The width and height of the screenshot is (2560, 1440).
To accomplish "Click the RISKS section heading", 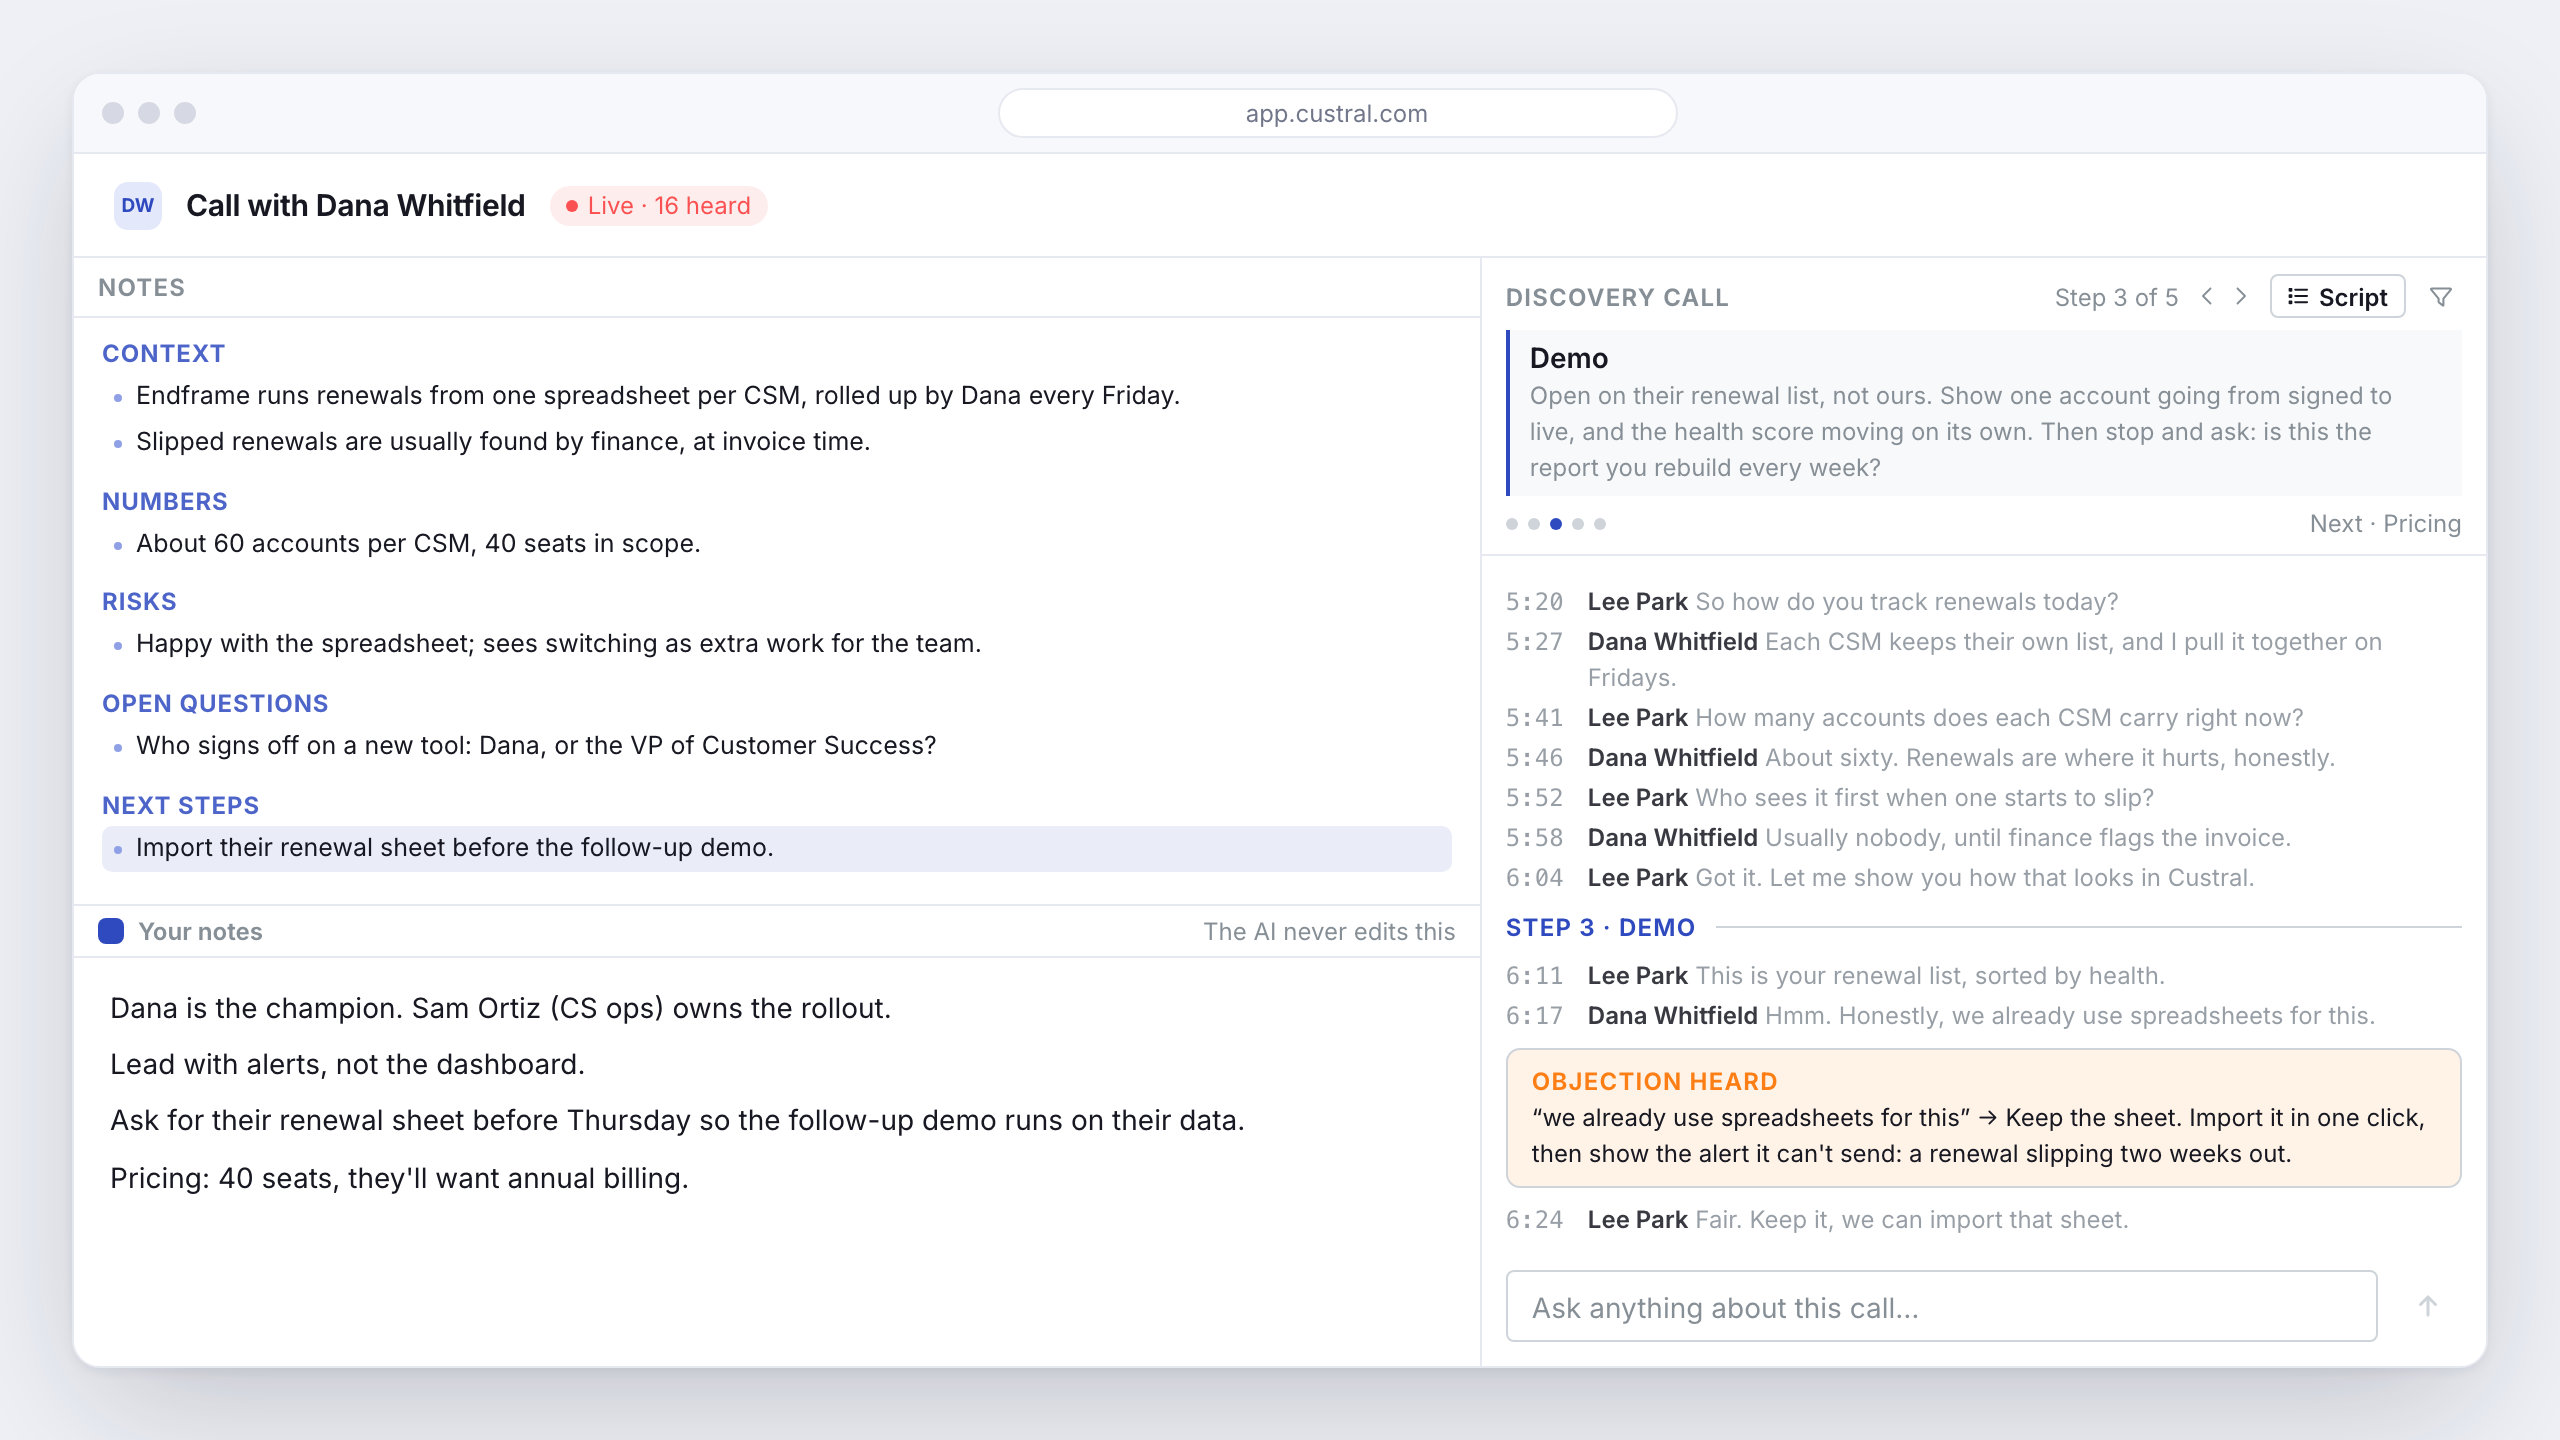I will point(139,602).
